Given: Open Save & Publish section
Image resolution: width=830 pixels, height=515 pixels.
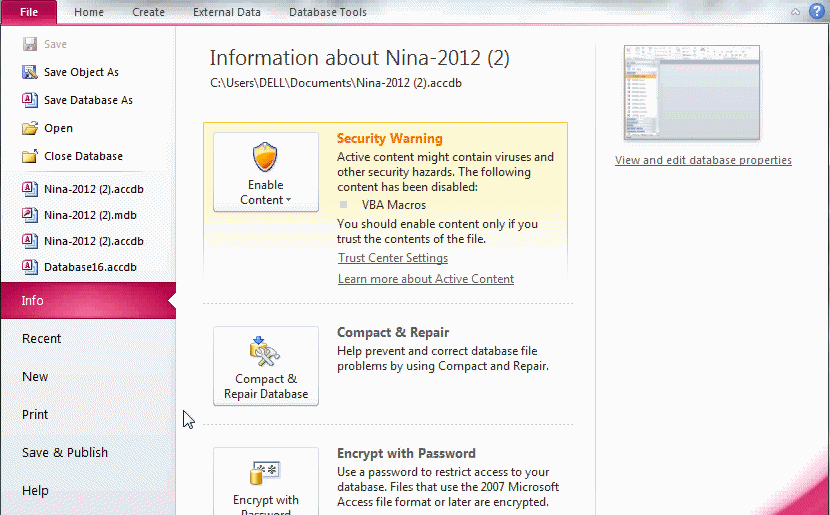Looking at the screenshot, I should (65, 453).
